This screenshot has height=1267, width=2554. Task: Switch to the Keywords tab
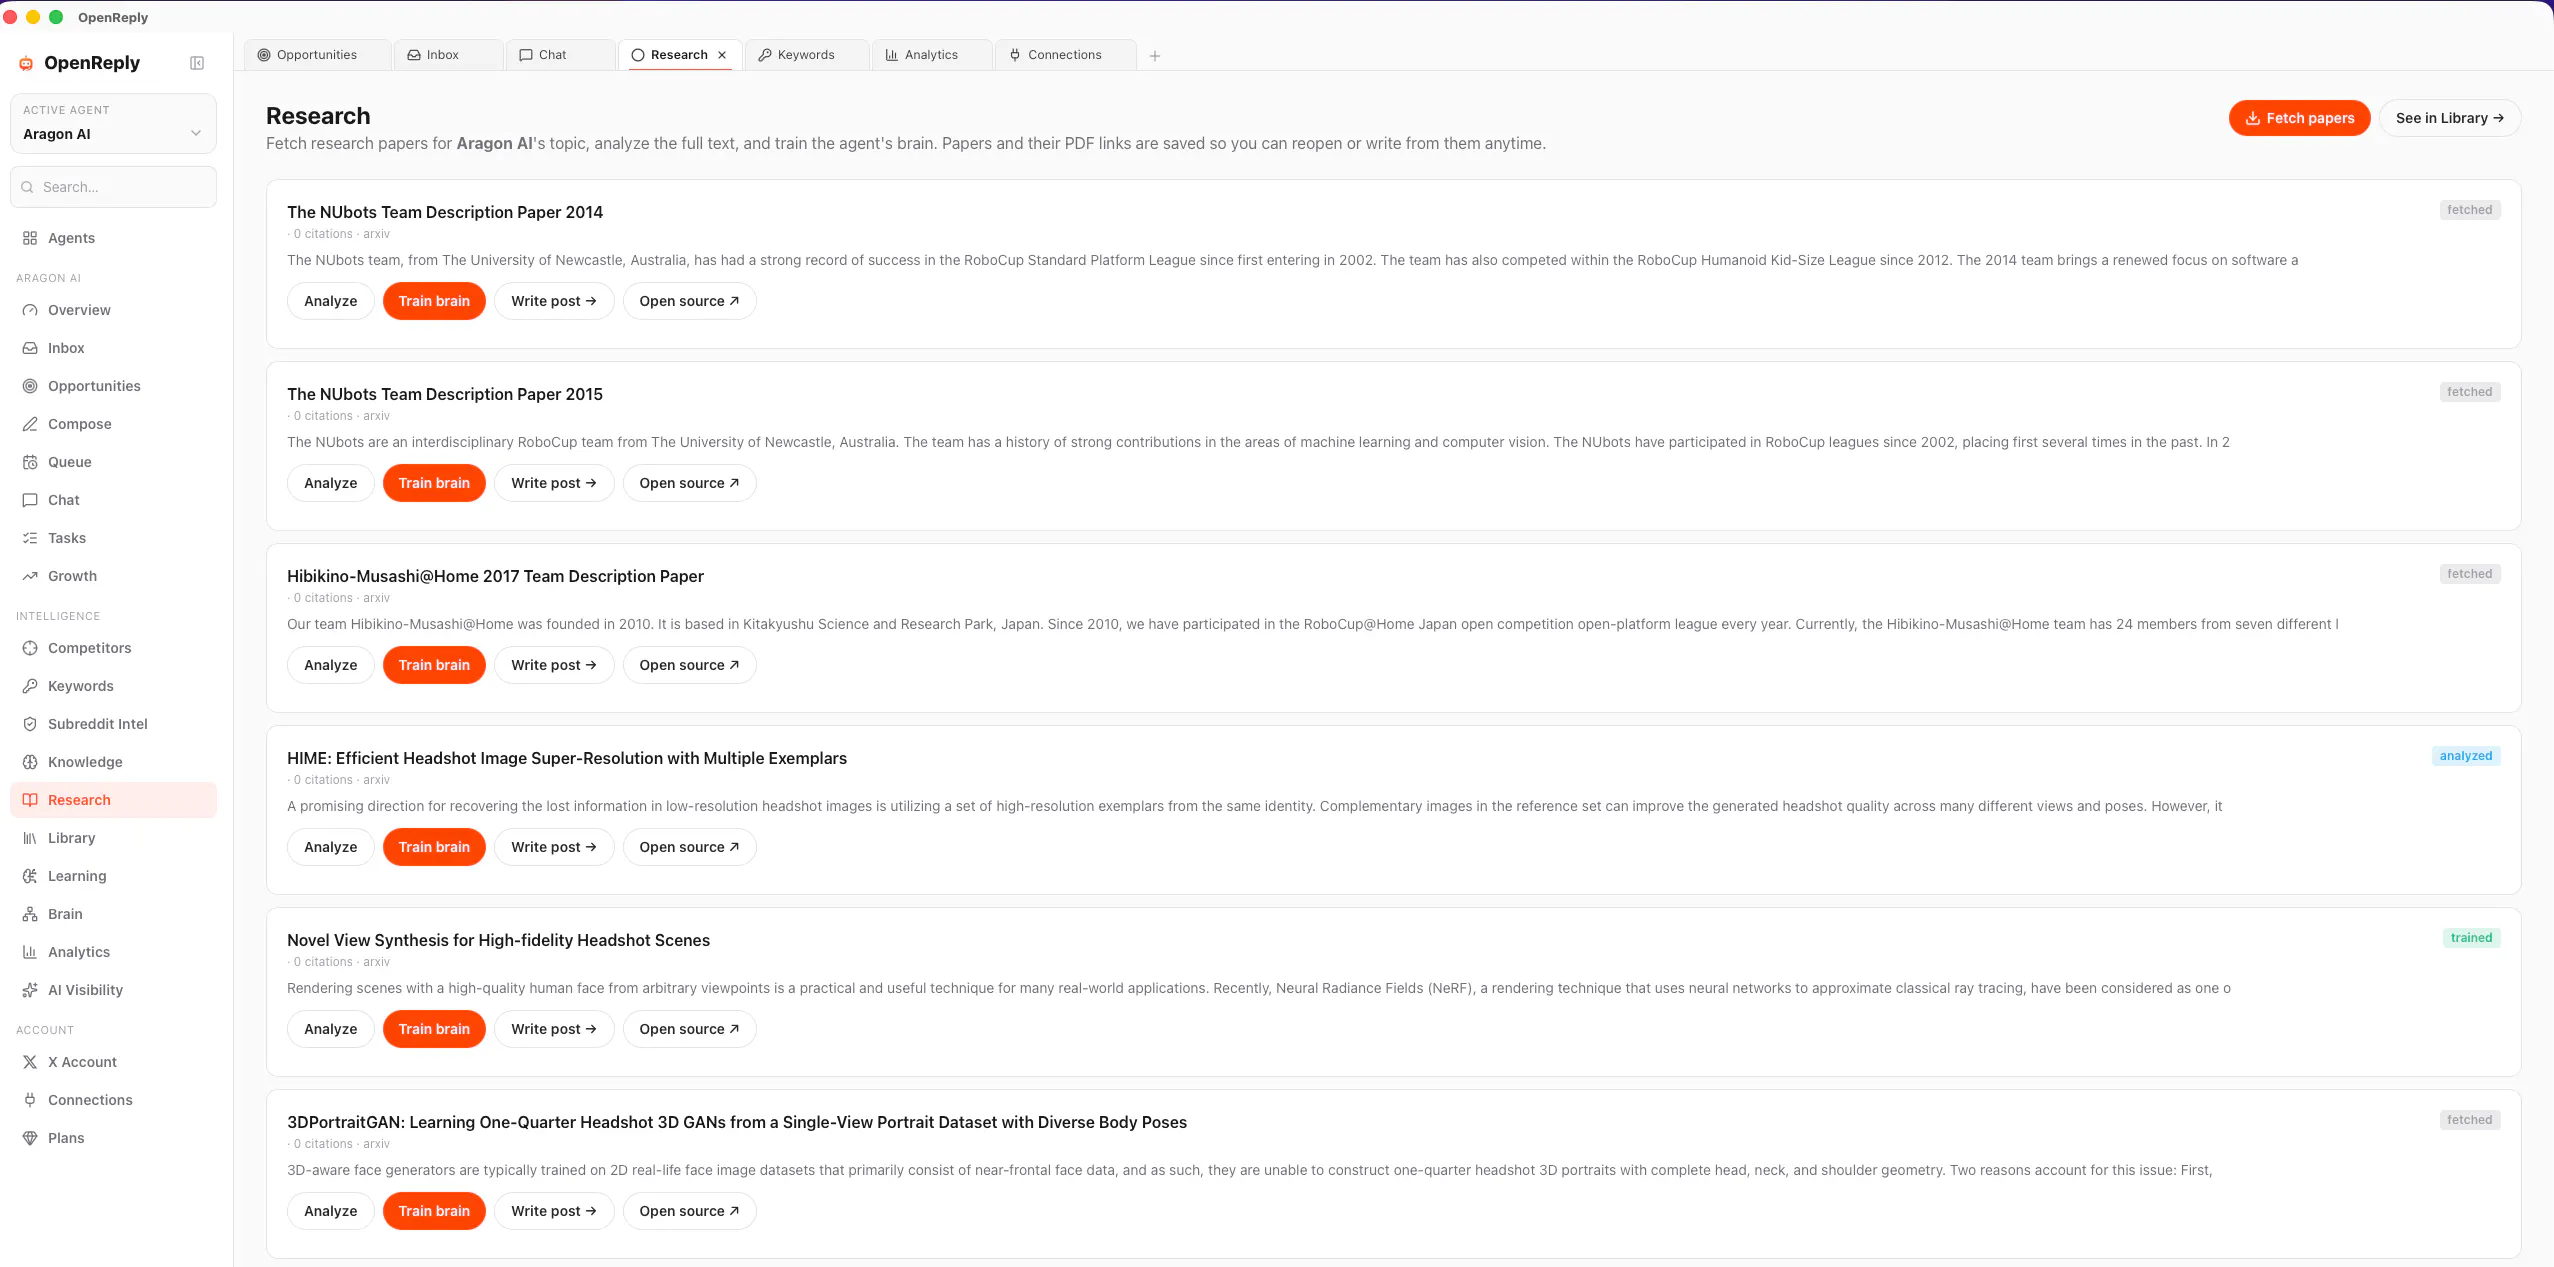pyautogui.click(x=807, y=55)
